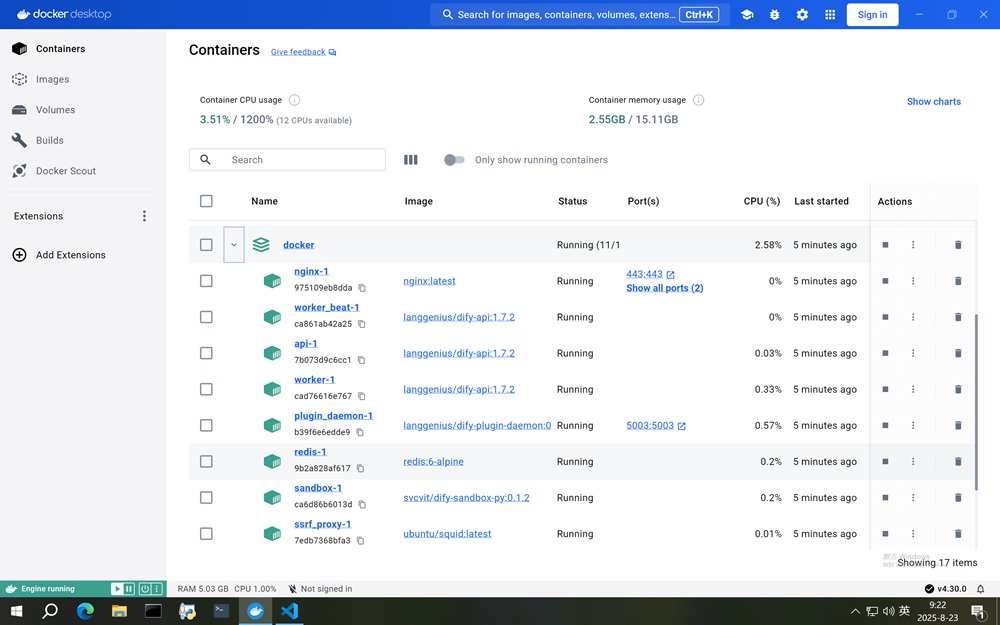The image size is (1000, 625).
Task: Select all containers header checkbox
Action: coord(206,201)
